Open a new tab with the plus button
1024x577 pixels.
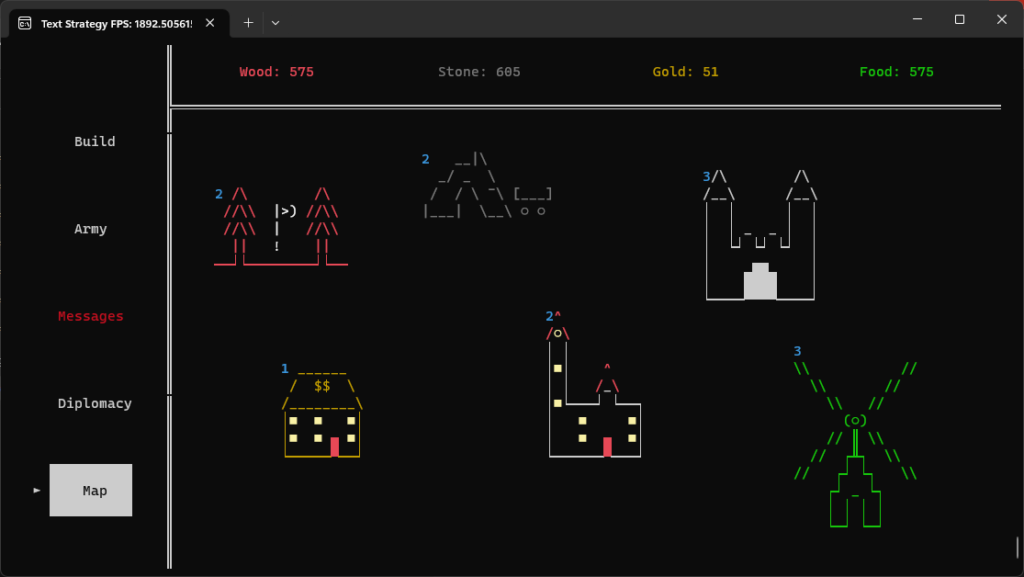point(248,22)
